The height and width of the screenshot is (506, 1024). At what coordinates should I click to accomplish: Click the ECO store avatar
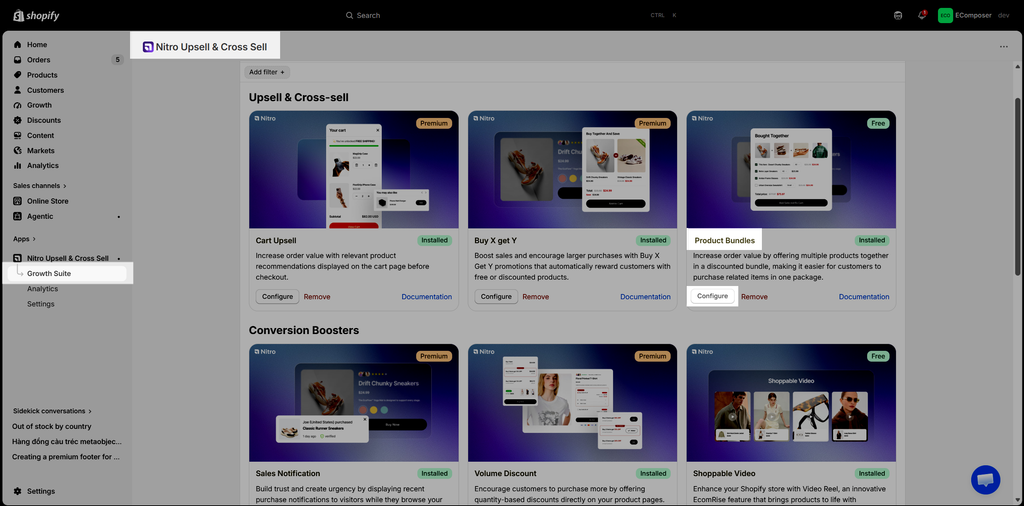[945, 15]
